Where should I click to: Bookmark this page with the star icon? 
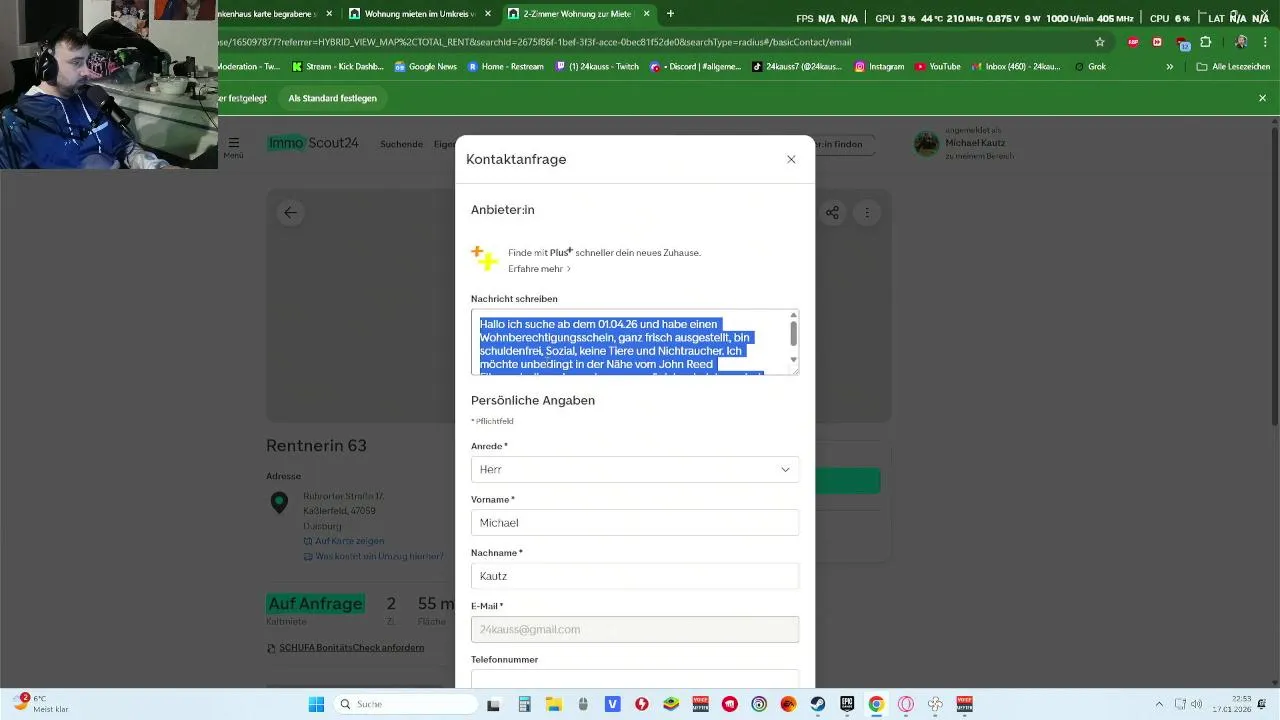click(1100, 42)
